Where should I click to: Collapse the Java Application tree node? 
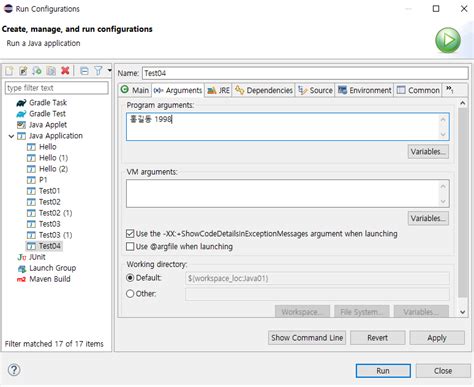(x=11, y=136)
